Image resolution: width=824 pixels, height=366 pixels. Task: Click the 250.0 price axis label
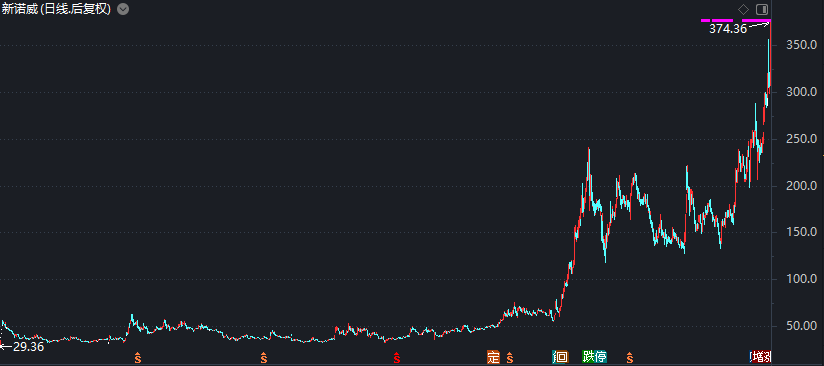[x=801, y=139]
